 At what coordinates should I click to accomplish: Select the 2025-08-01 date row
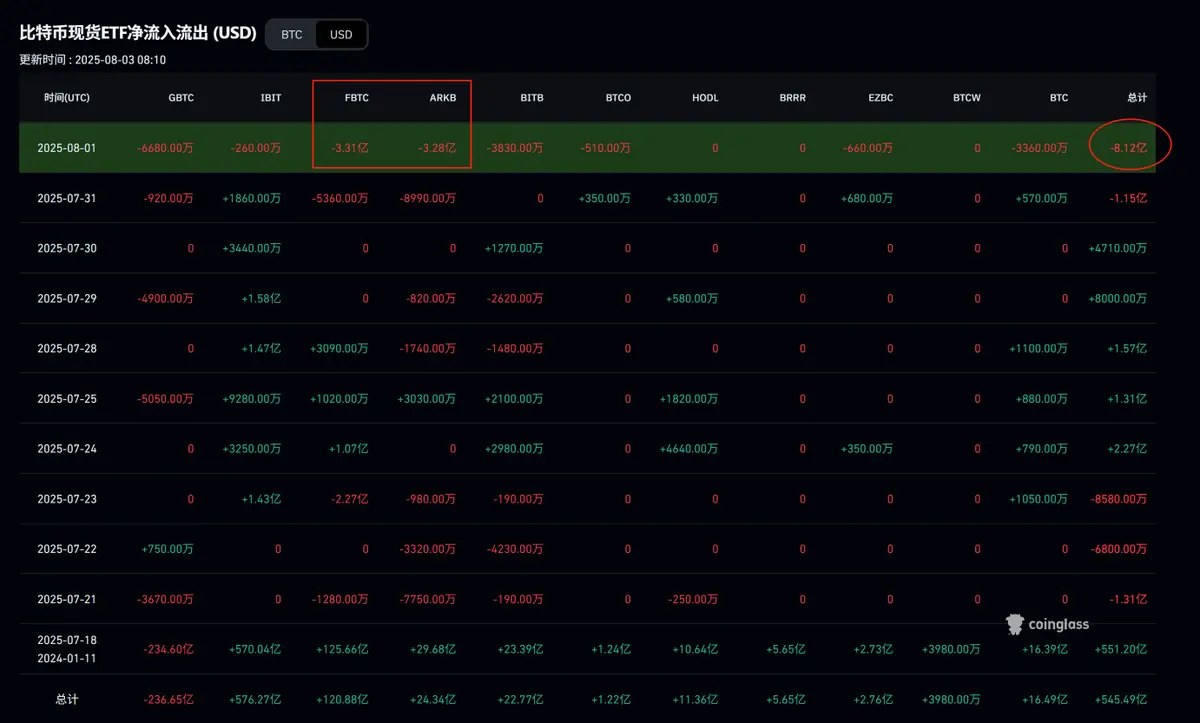(587, 147)
